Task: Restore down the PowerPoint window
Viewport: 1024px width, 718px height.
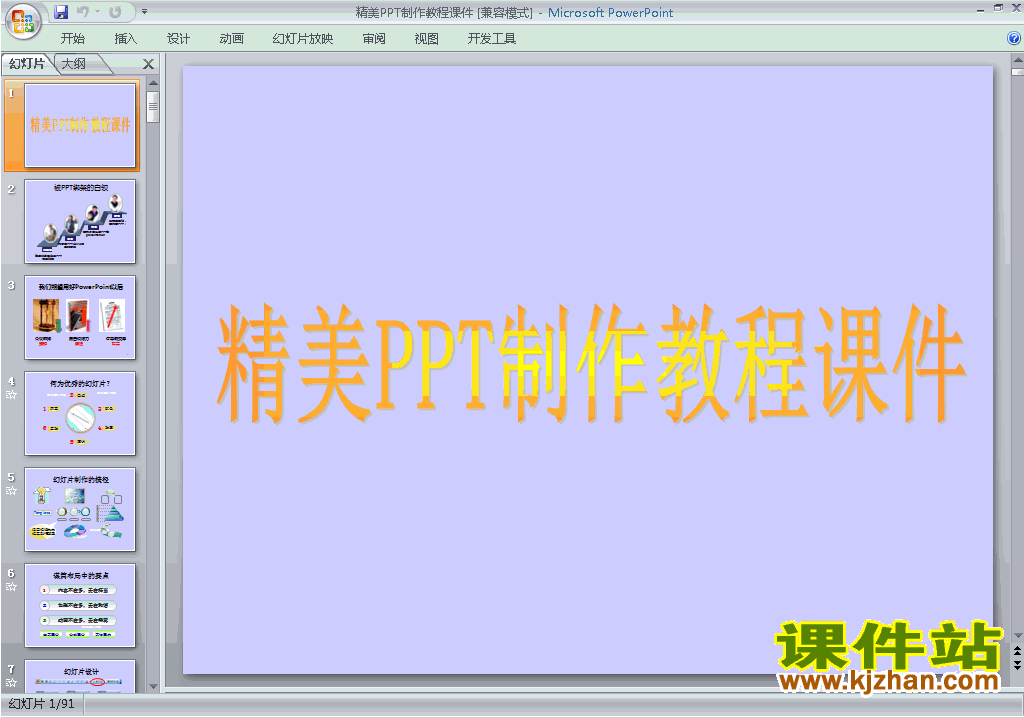Action: pos(999,8)
